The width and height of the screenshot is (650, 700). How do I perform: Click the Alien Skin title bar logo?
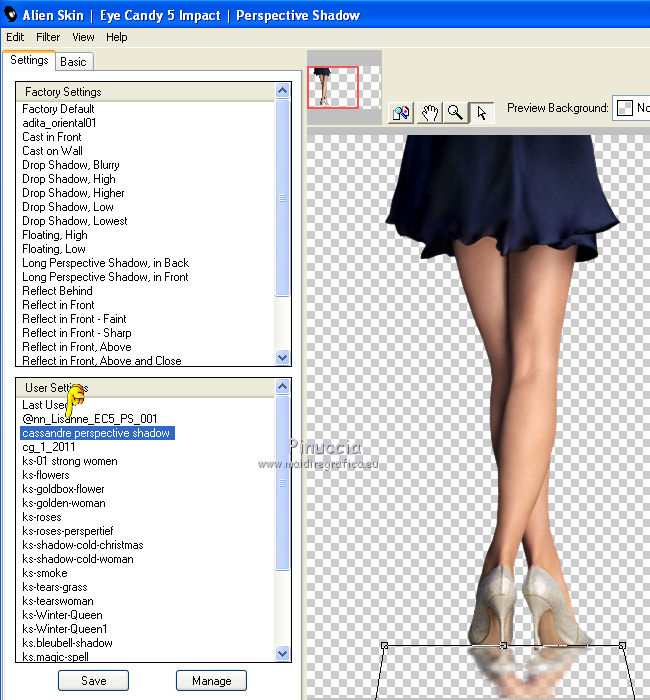[10, 14]
